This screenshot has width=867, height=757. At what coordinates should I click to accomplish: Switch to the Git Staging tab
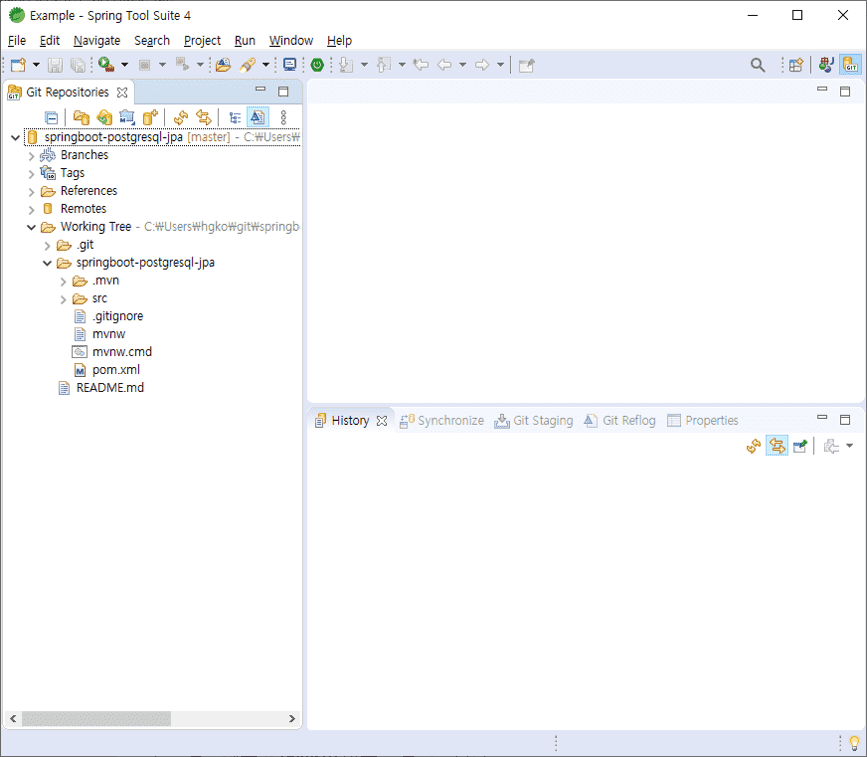point(534,421)
